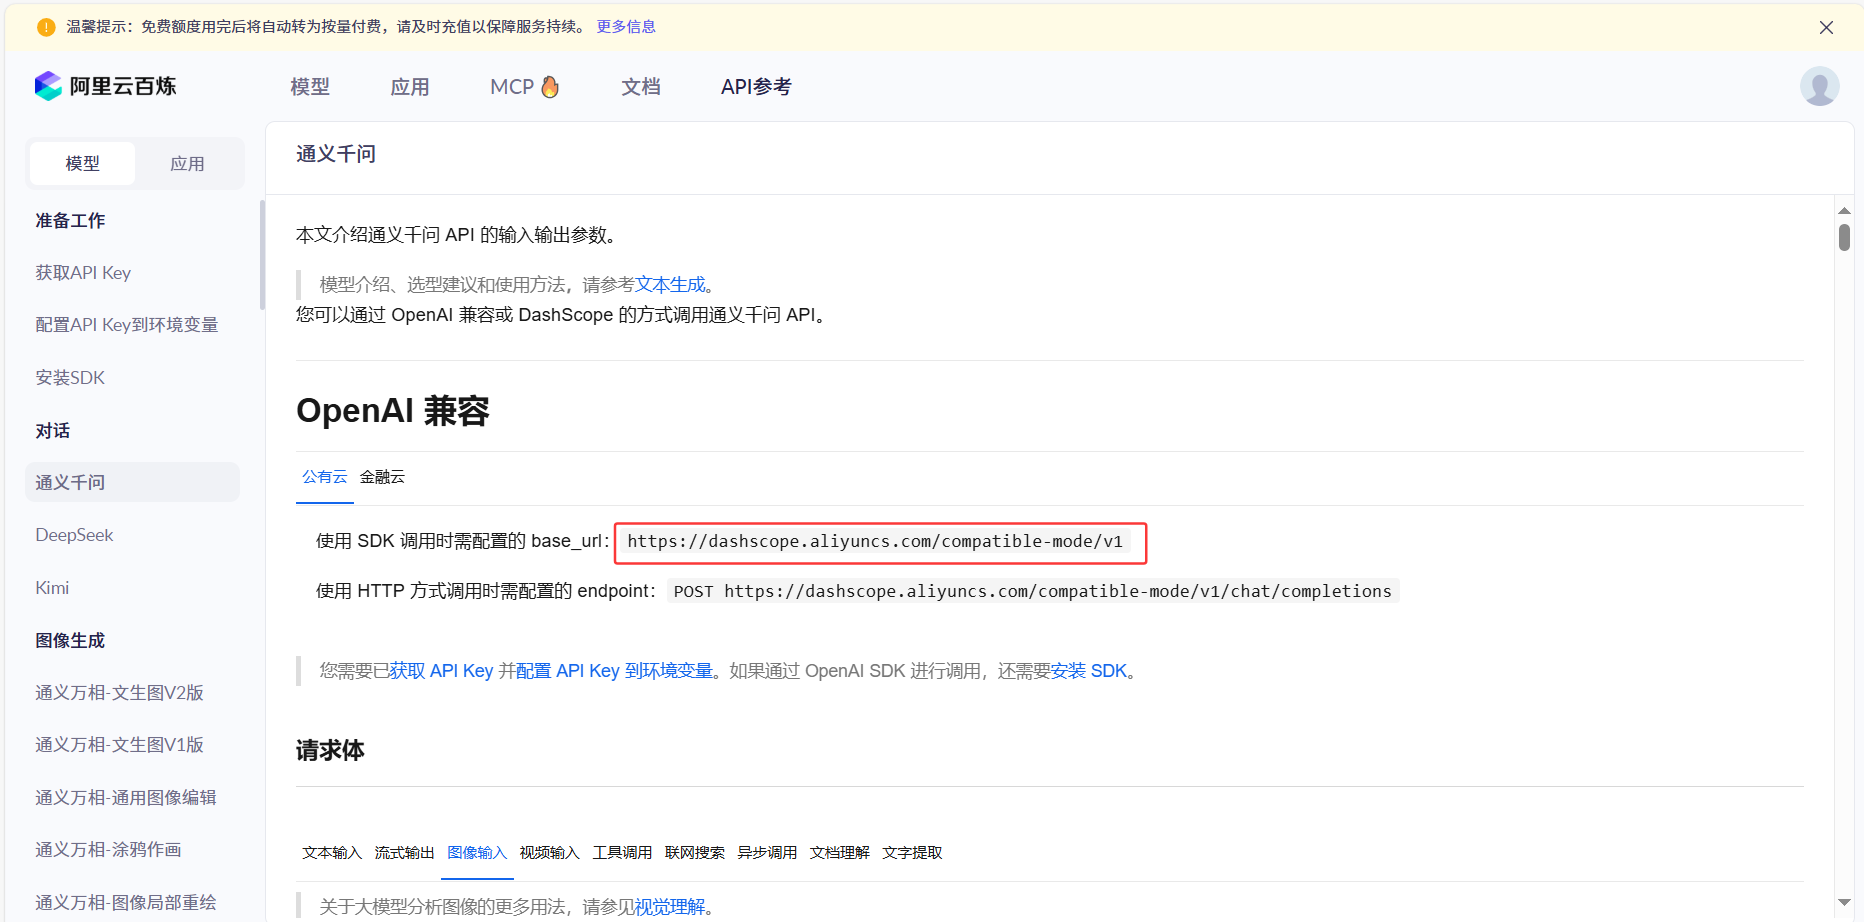
Task: Open the 文本生成 reference link
Action: tap(670, 285)
